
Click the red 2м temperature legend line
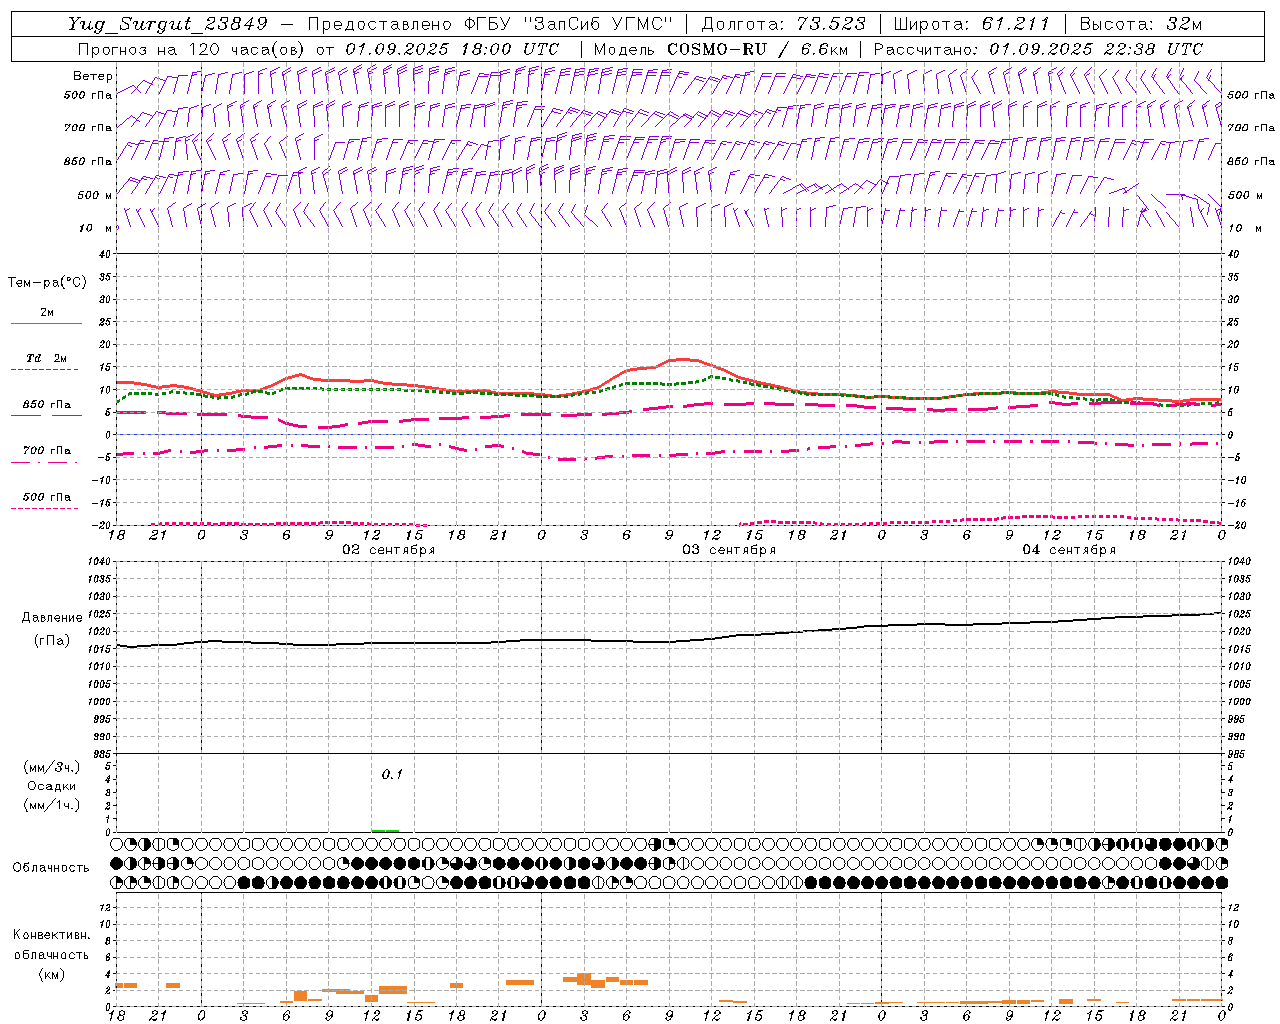[46, 324]
